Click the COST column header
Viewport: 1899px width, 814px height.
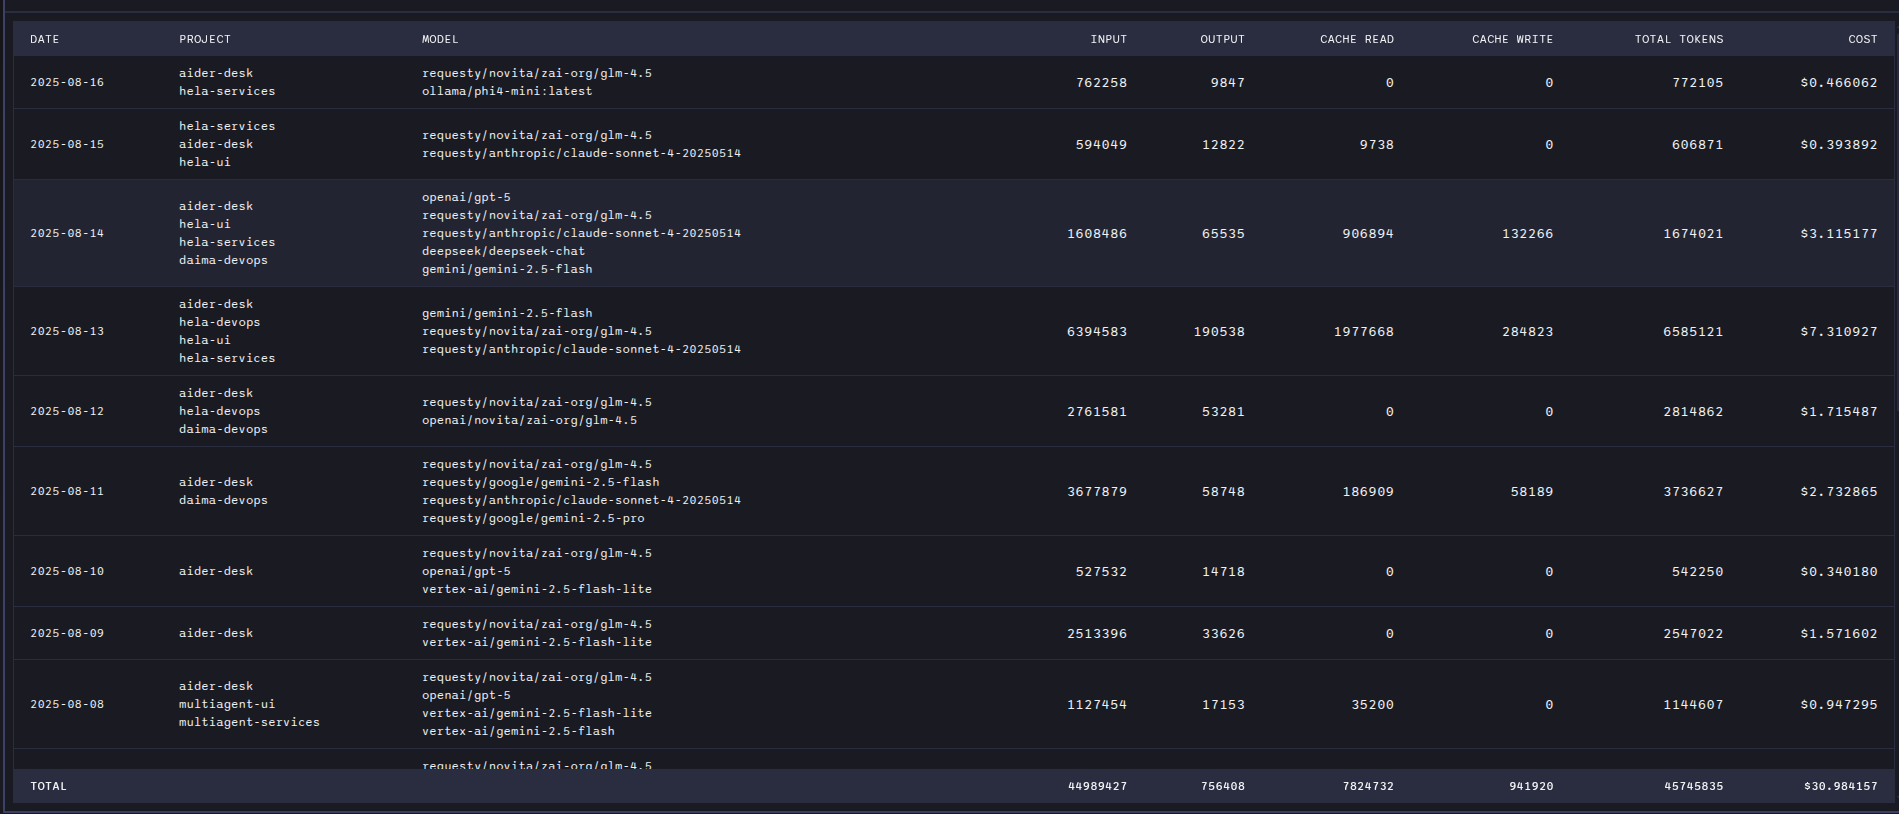pos(1862,39)
